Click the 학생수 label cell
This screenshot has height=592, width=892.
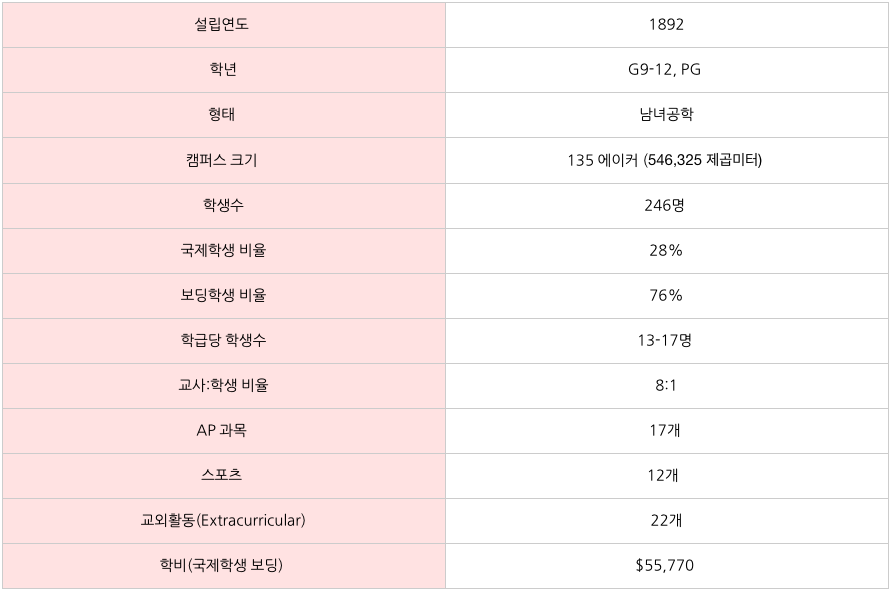(x=222, y=205)
